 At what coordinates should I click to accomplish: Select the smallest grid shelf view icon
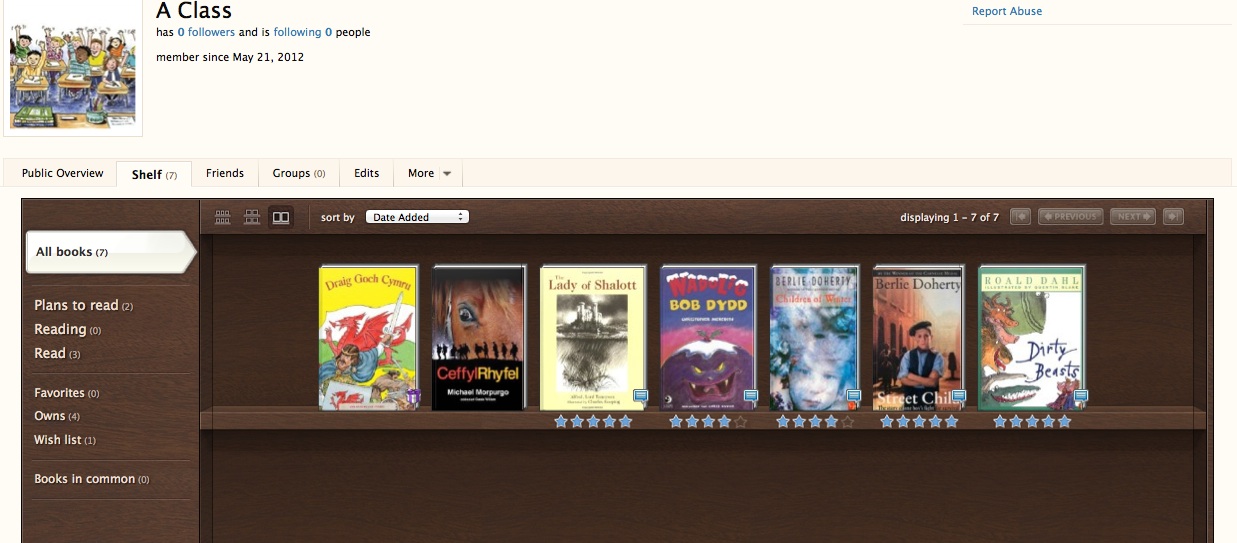pyautogui.click(x=223, y=217)
